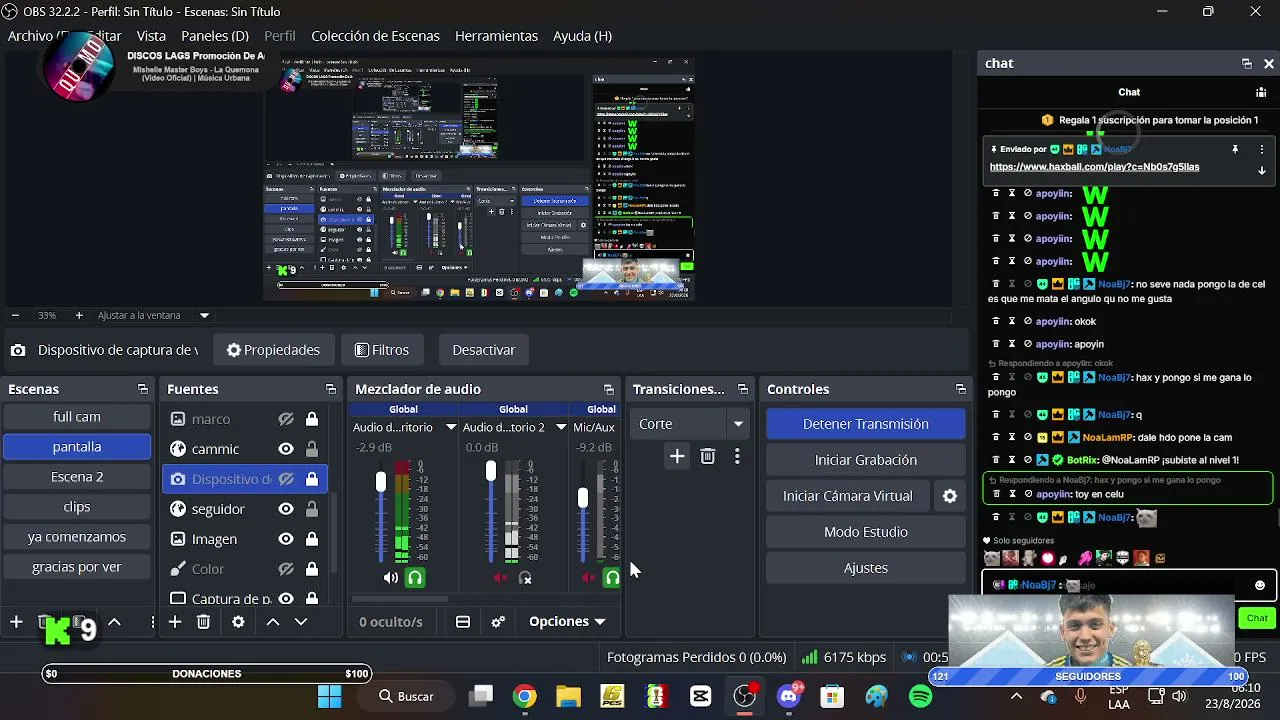The image size is (1280, 720).
Task: Open the Vista menu
Action: click(151, 36)
